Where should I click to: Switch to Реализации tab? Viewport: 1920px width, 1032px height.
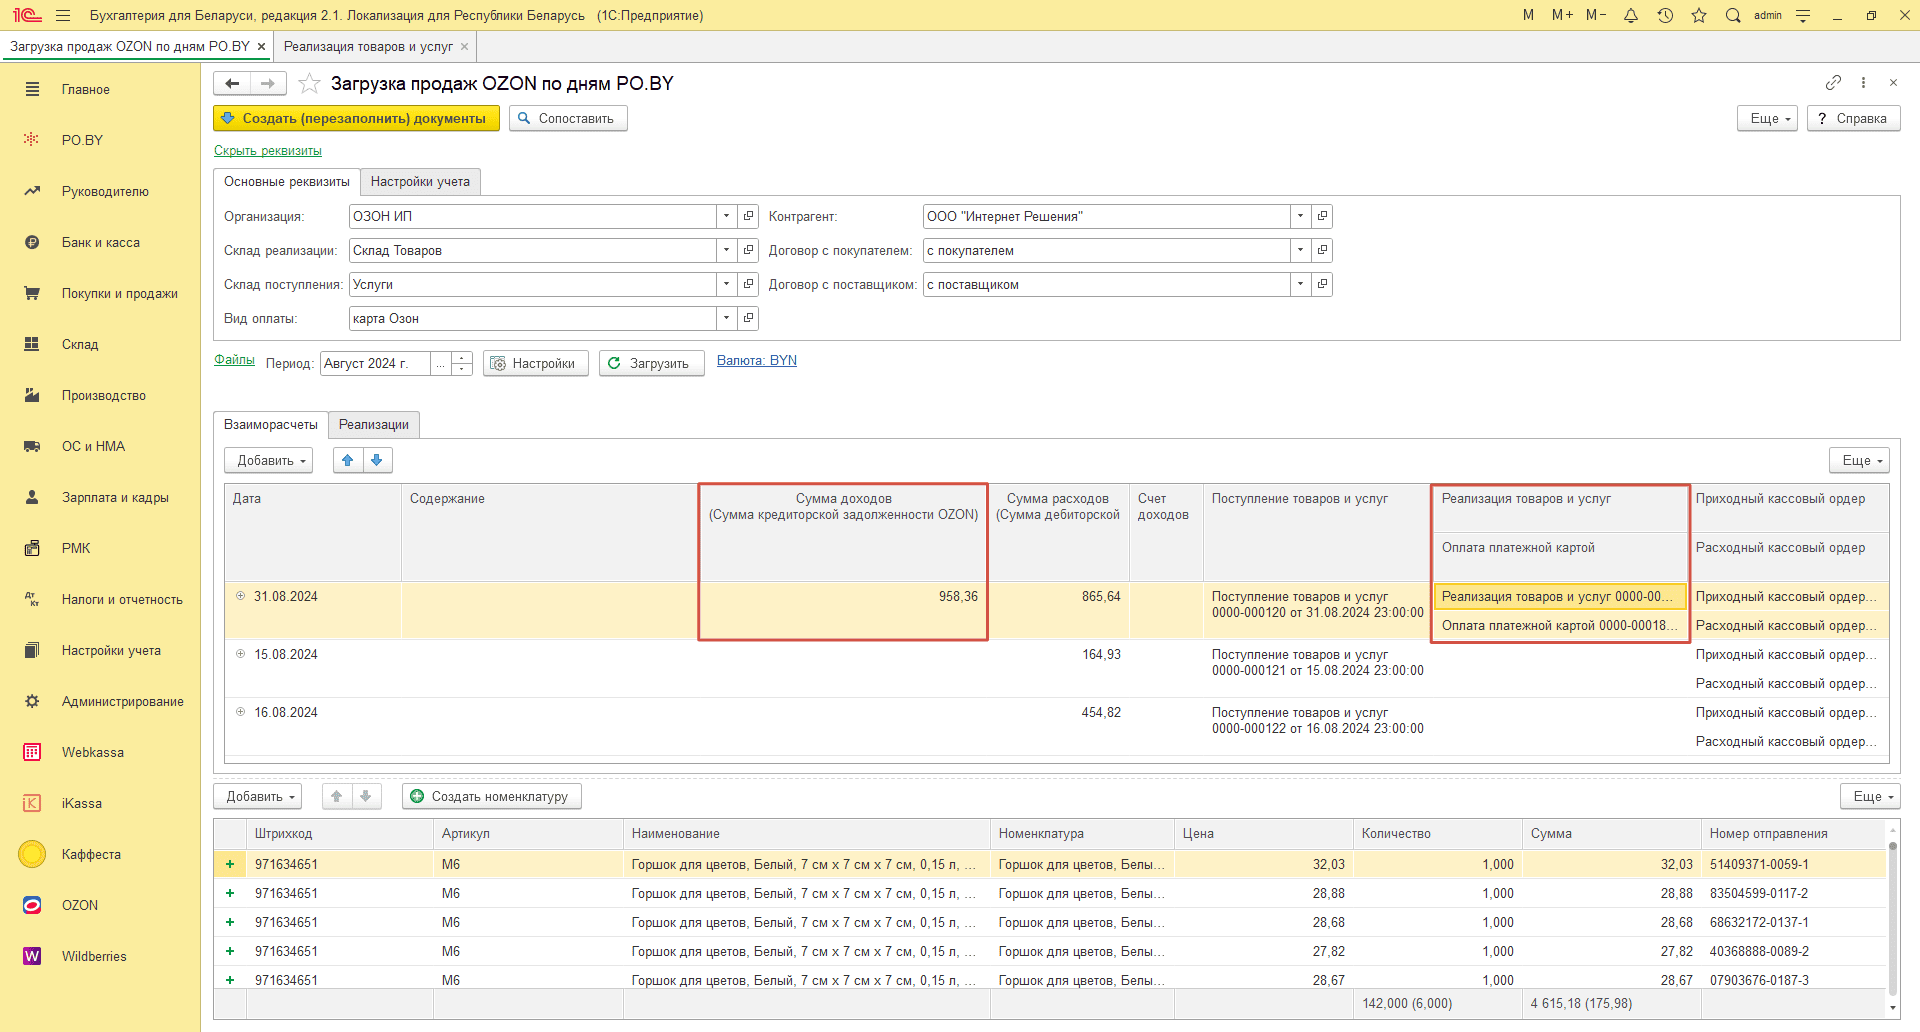click(x=374, y=424)
